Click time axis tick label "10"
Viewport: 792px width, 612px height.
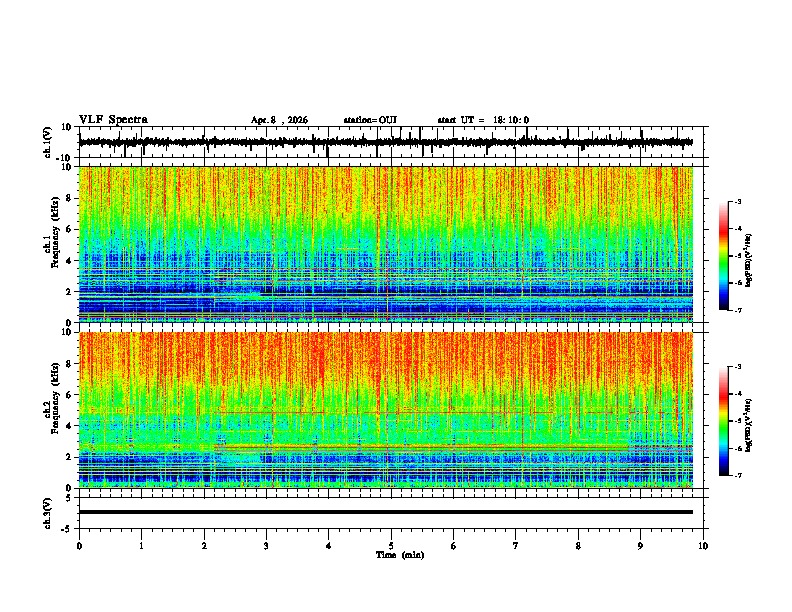(703, 546)
